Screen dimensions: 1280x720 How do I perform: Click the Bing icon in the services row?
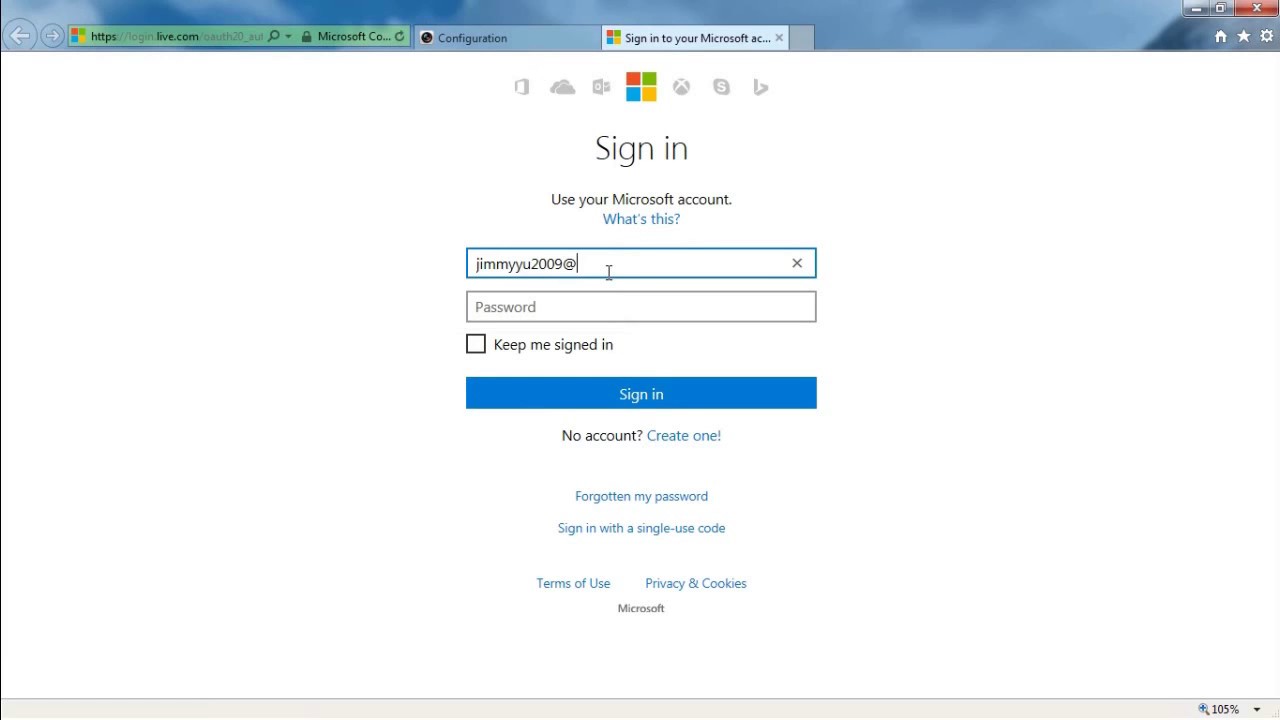click(x=761, y=87)
